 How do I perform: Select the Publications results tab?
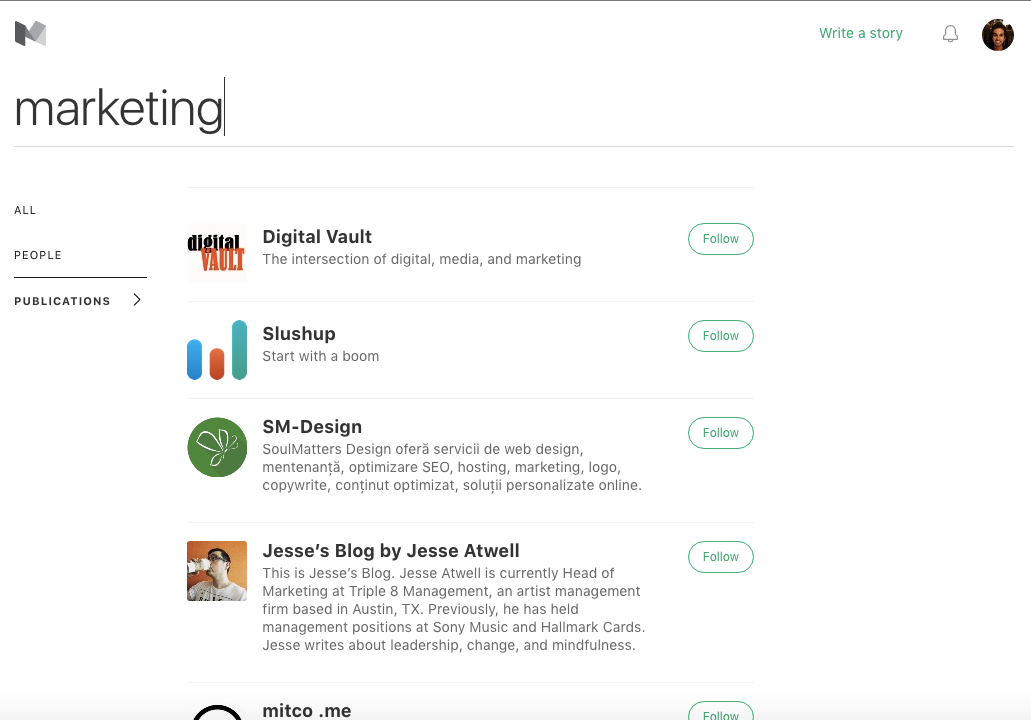62,301
